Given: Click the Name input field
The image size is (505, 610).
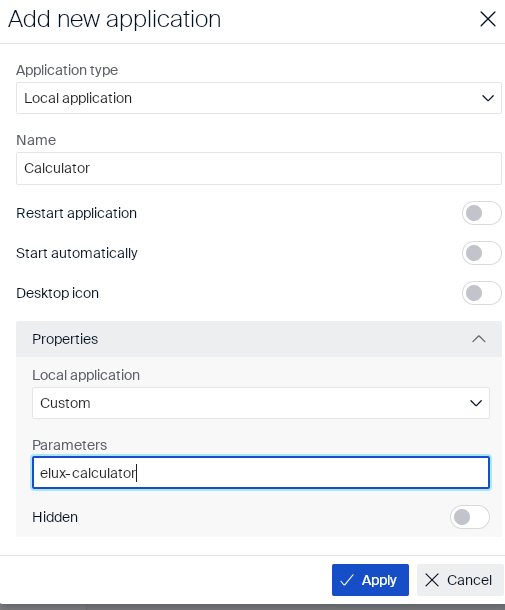Looking at the screenshot, I should click(x=259, y=168).
